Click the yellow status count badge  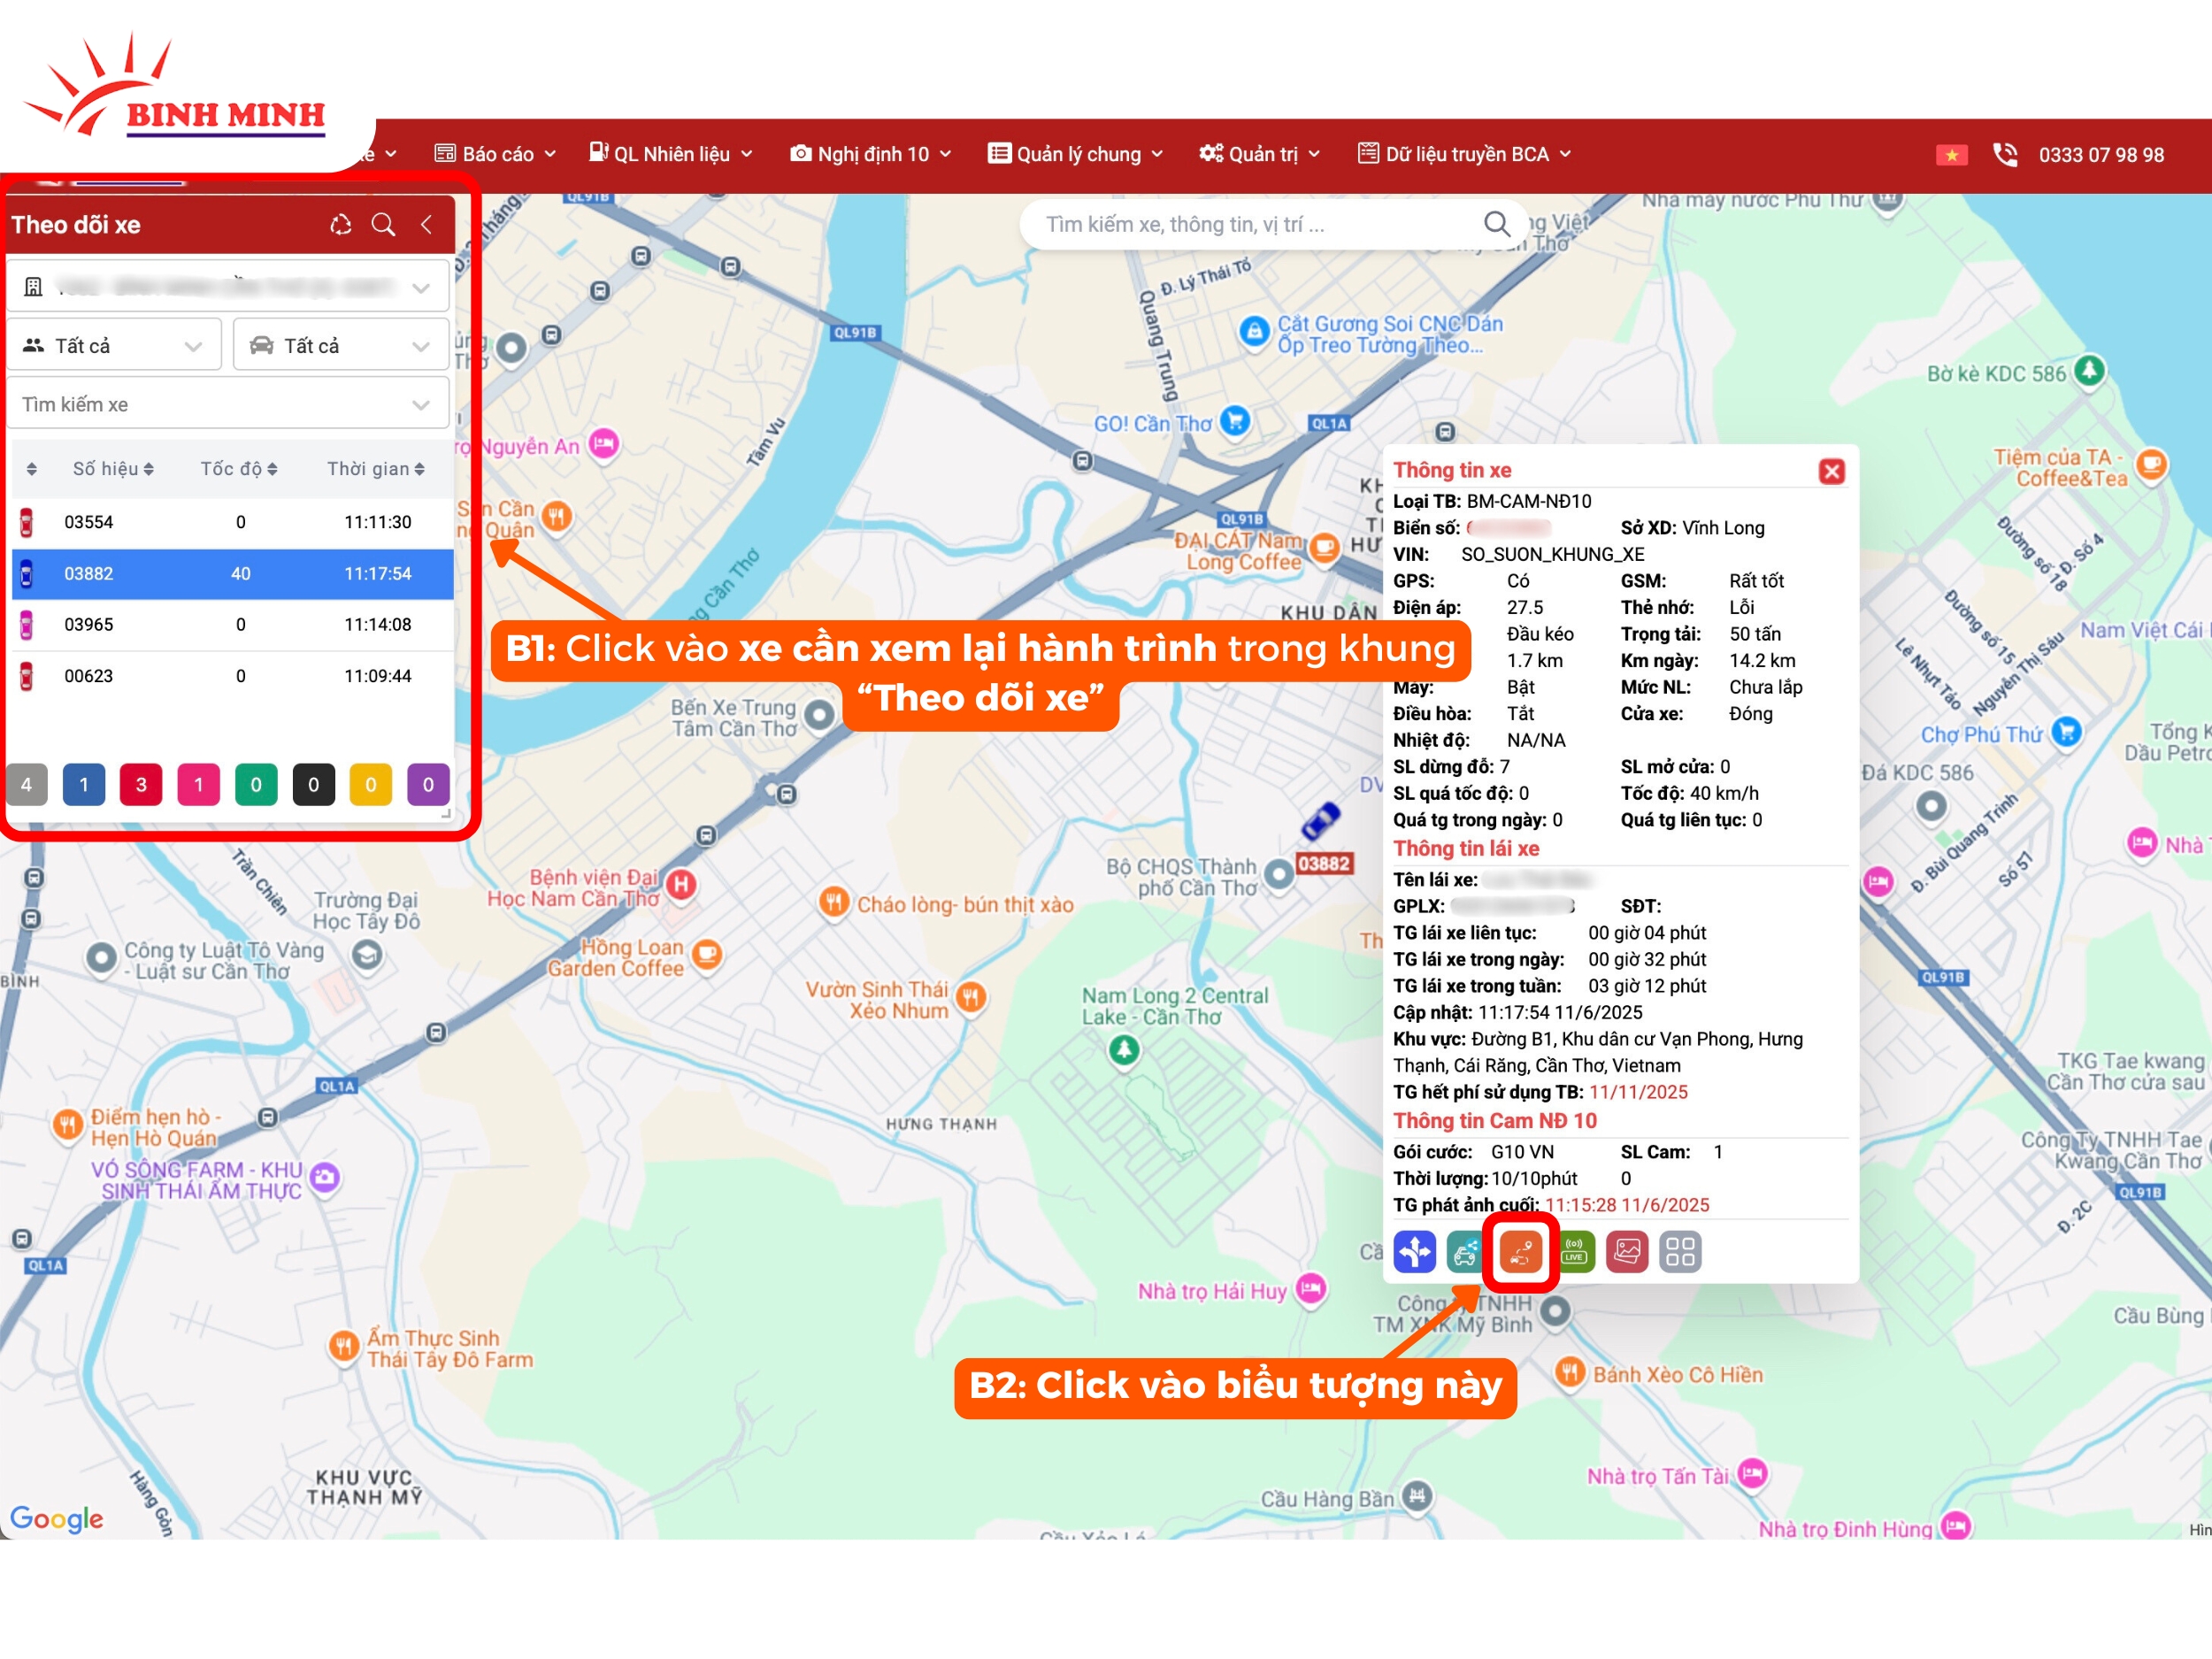coord(371,785)
